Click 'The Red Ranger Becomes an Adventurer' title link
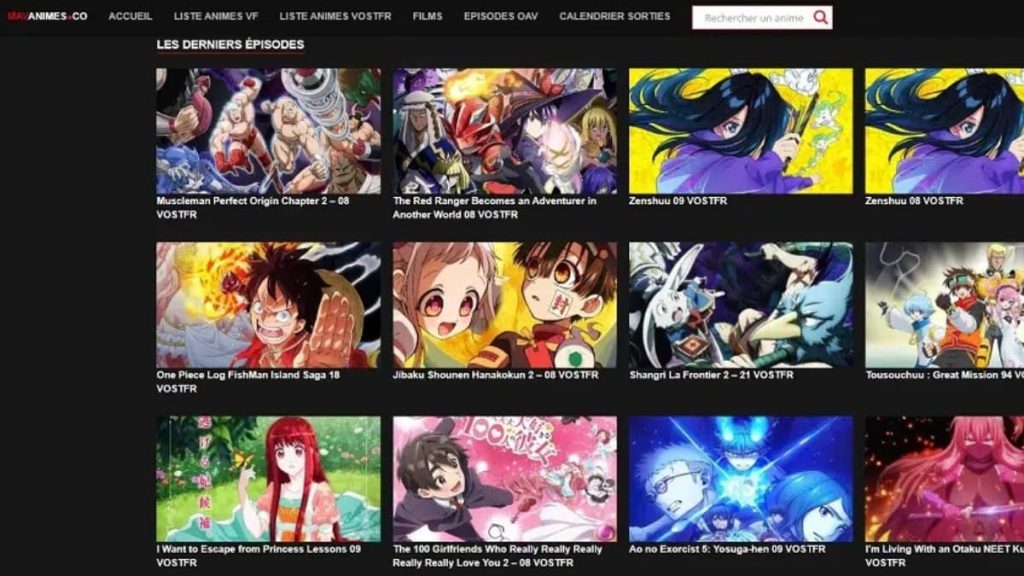Viewport: 1024px width, 576px height. click(494, 208)
